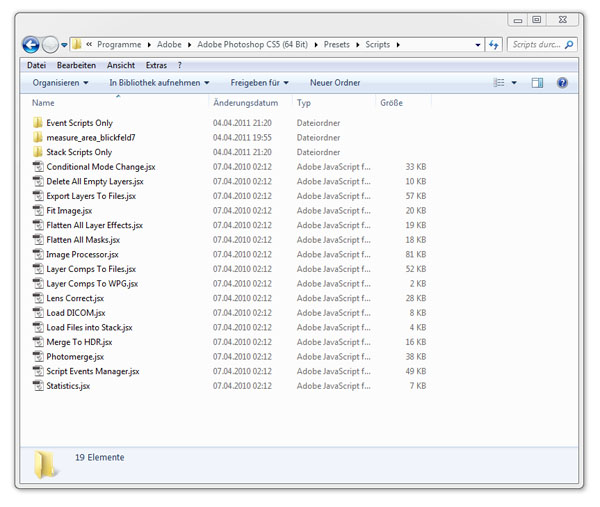Navigate to 'Adobe' breadcrumb segment
Viewport: 600px width, 507px height.
click(169, 45)
